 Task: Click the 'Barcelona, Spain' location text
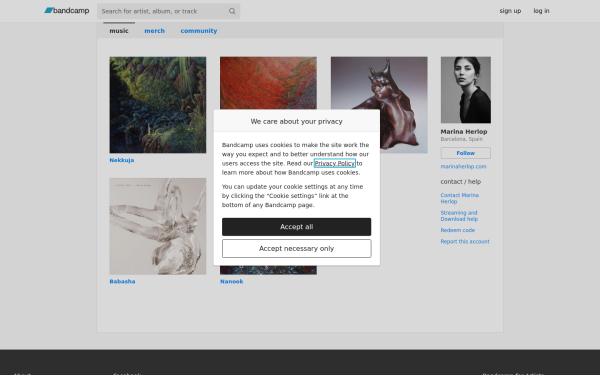461,139
